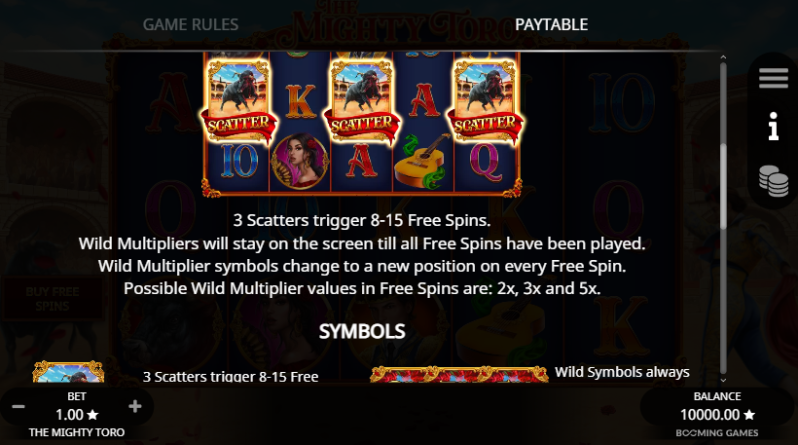Click the left Scatter bull symbol
This screenshot has height=445, width=798.
coord(238,103)
